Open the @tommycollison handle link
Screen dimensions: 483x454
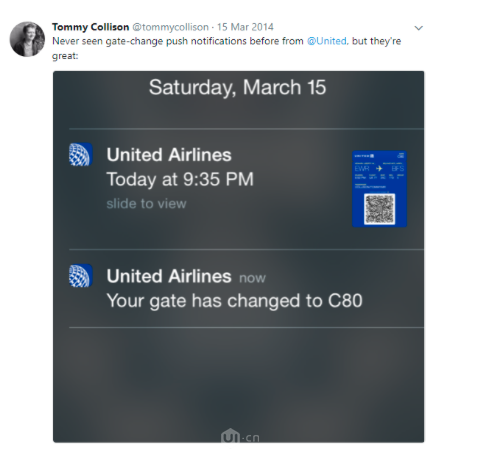pos(170,27)
